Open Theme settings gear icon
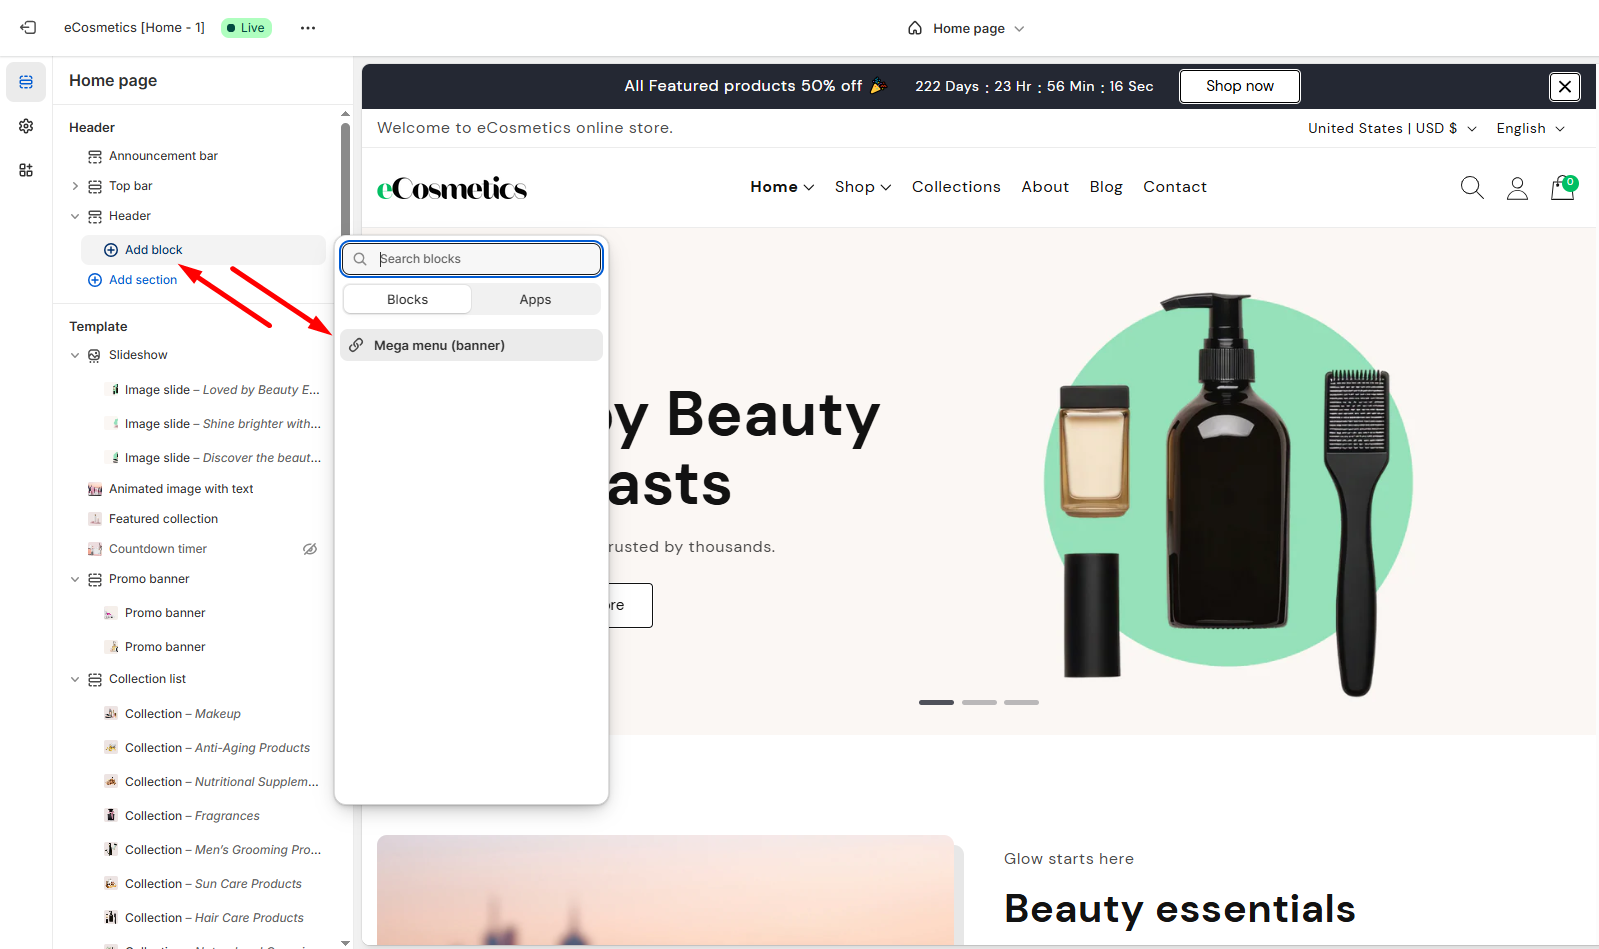1599x949 pixels. (26, 126)
